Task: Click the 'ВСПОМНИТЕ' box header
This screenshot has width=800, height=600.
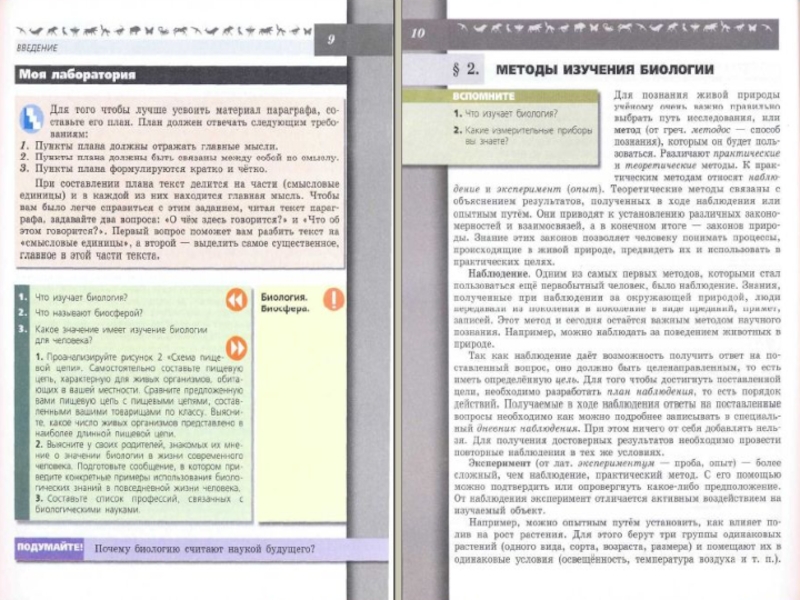Action: point(484,96)
